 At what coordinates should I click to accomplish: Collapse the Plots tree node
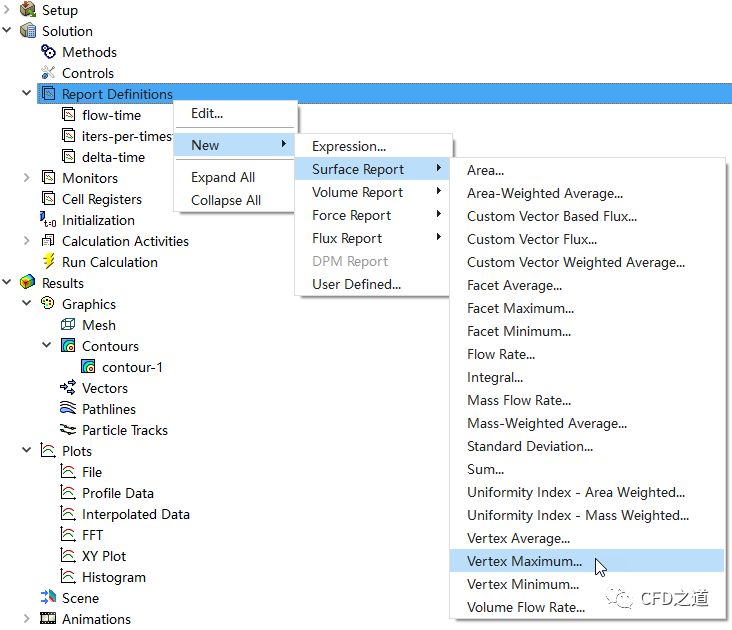click(x=27, y=451)
